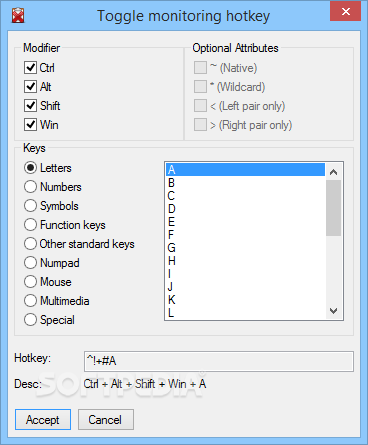Select letter G in the key list

point(245,248)
